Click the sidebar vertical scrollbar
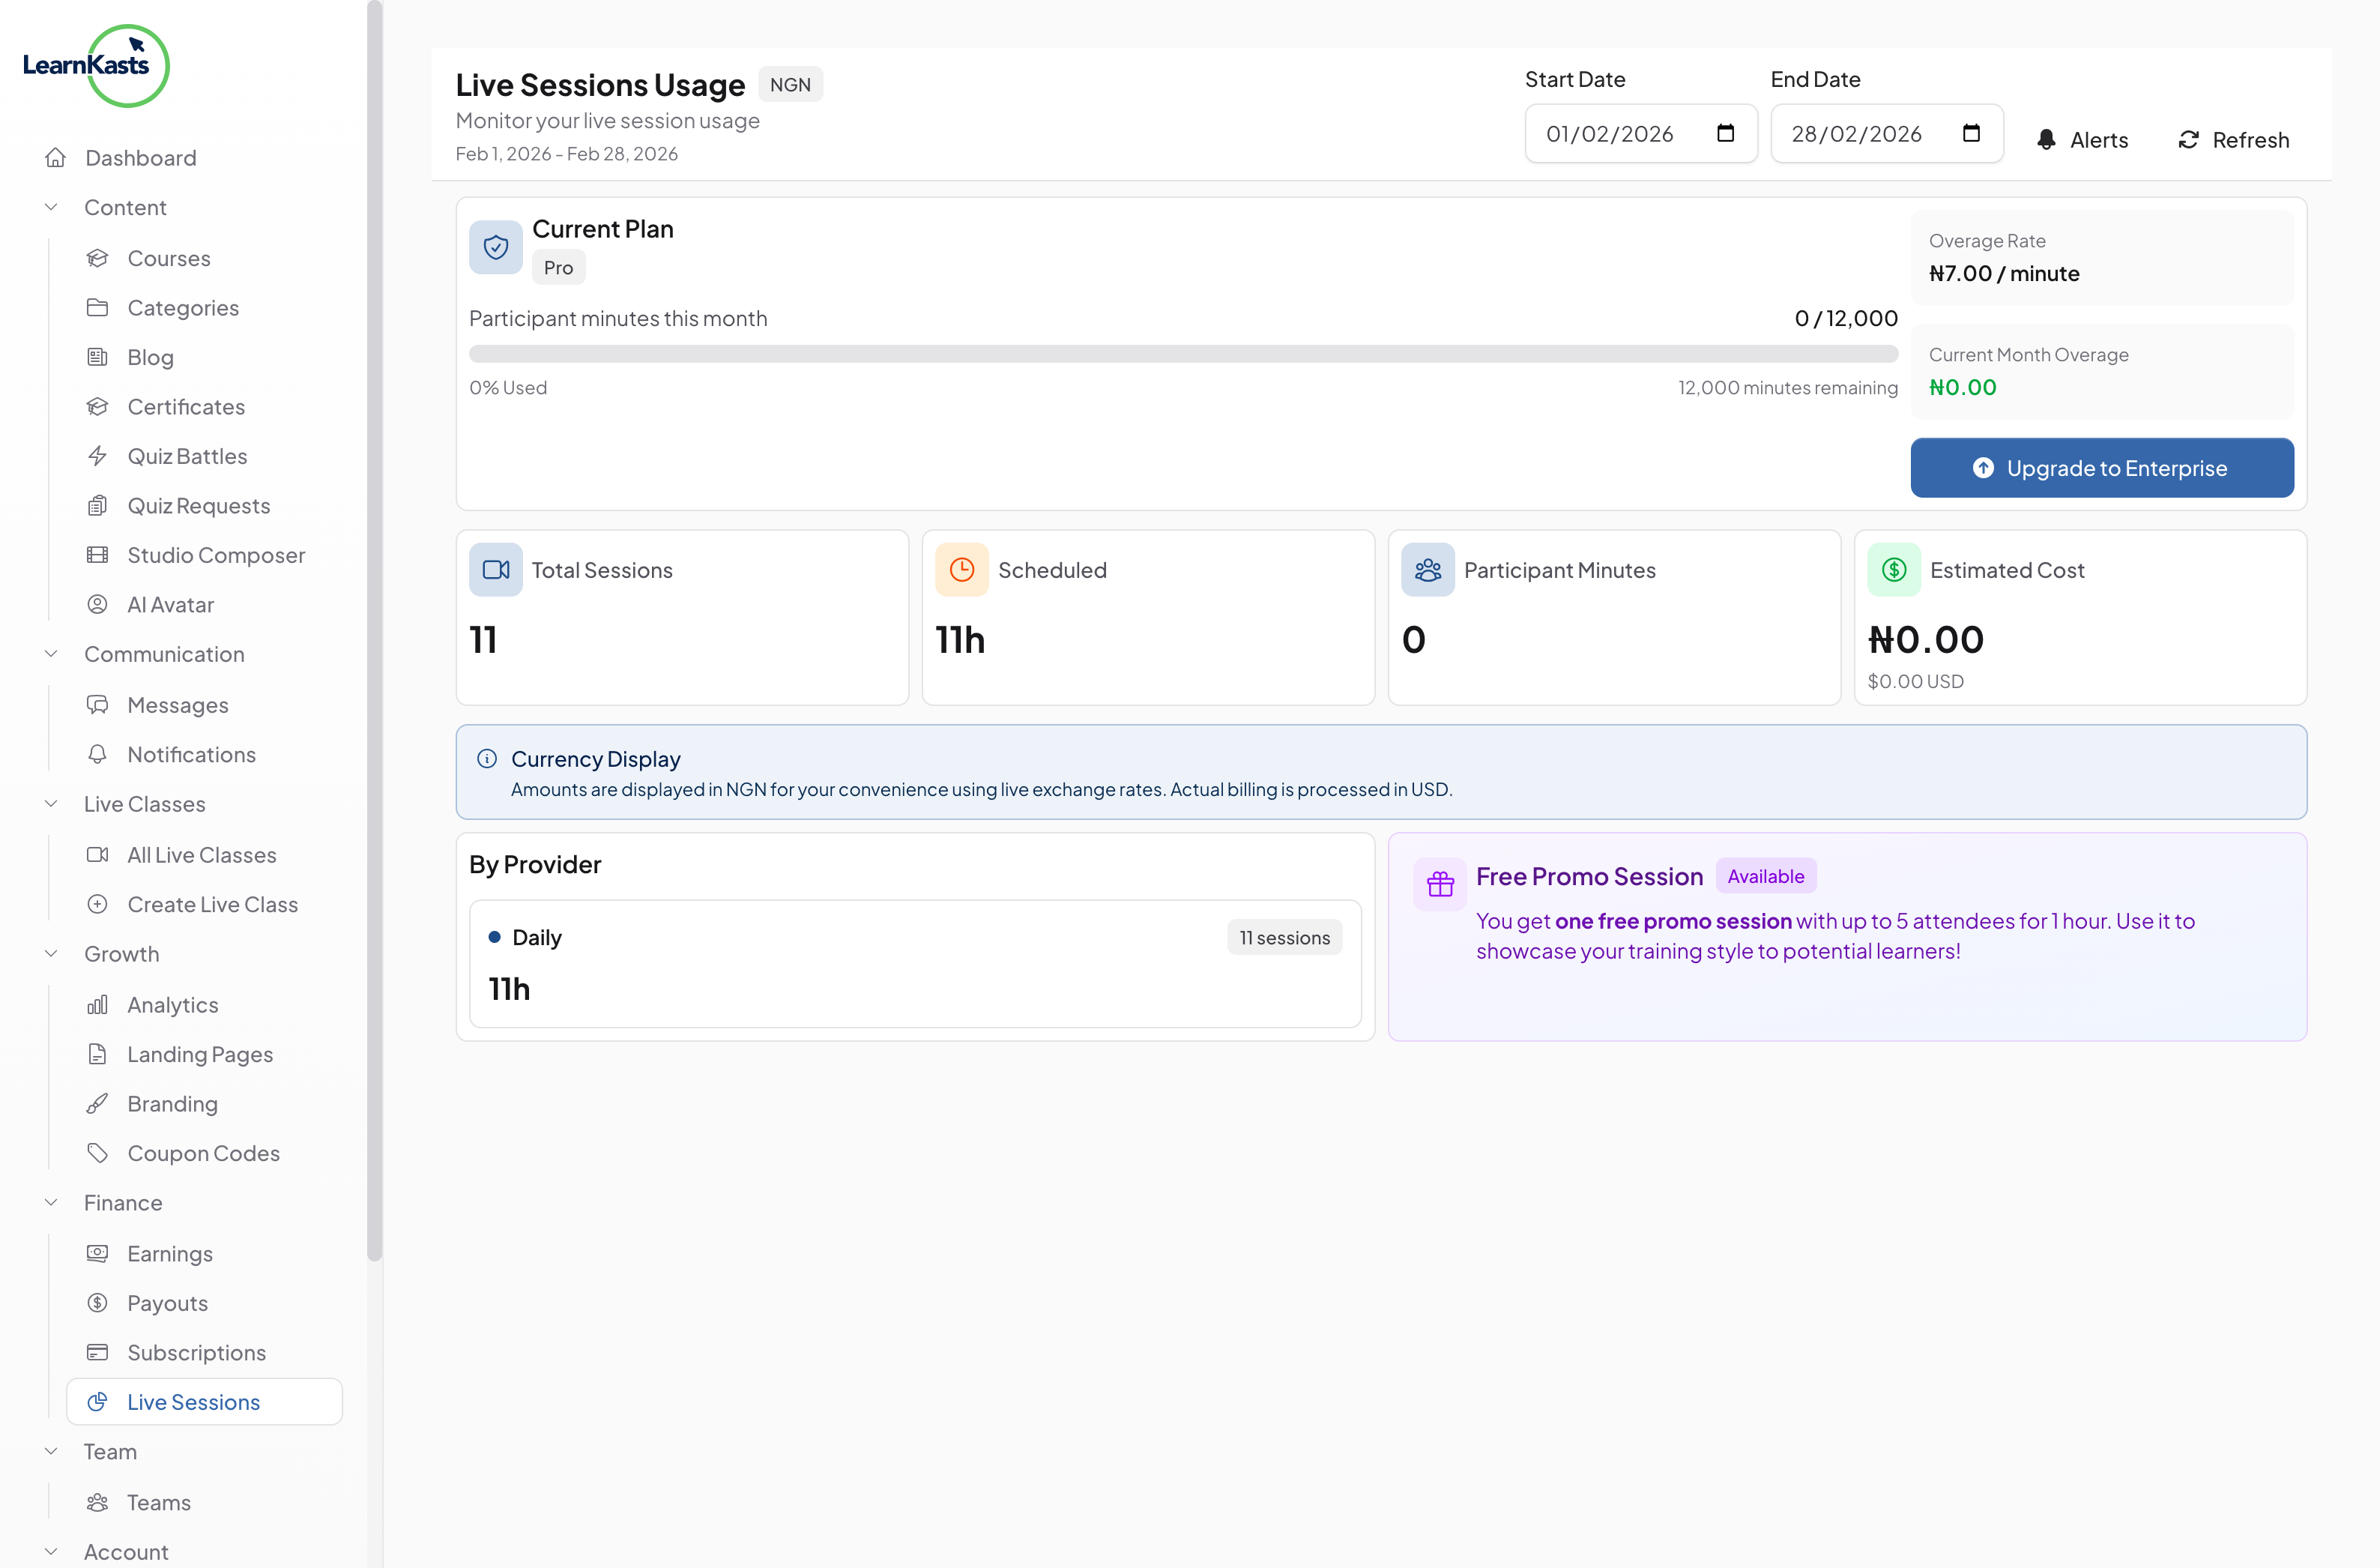The width and height of the screenshot is (2380, 1568). point(375,630)
